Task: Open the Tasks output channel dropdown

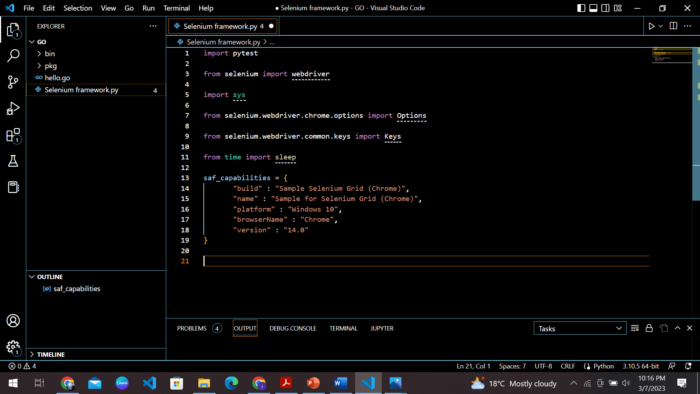Action: pyautogui.click(x=579, y=328)
